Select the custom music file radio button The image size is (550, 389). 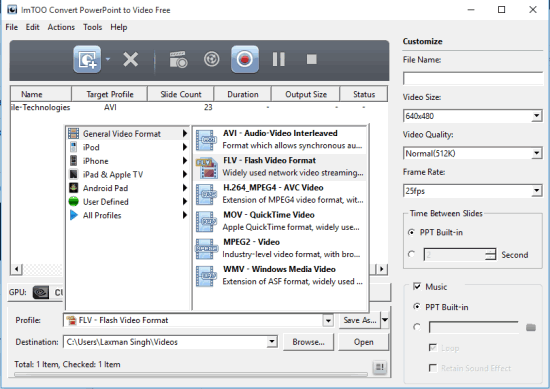click(x=417, y=327)
